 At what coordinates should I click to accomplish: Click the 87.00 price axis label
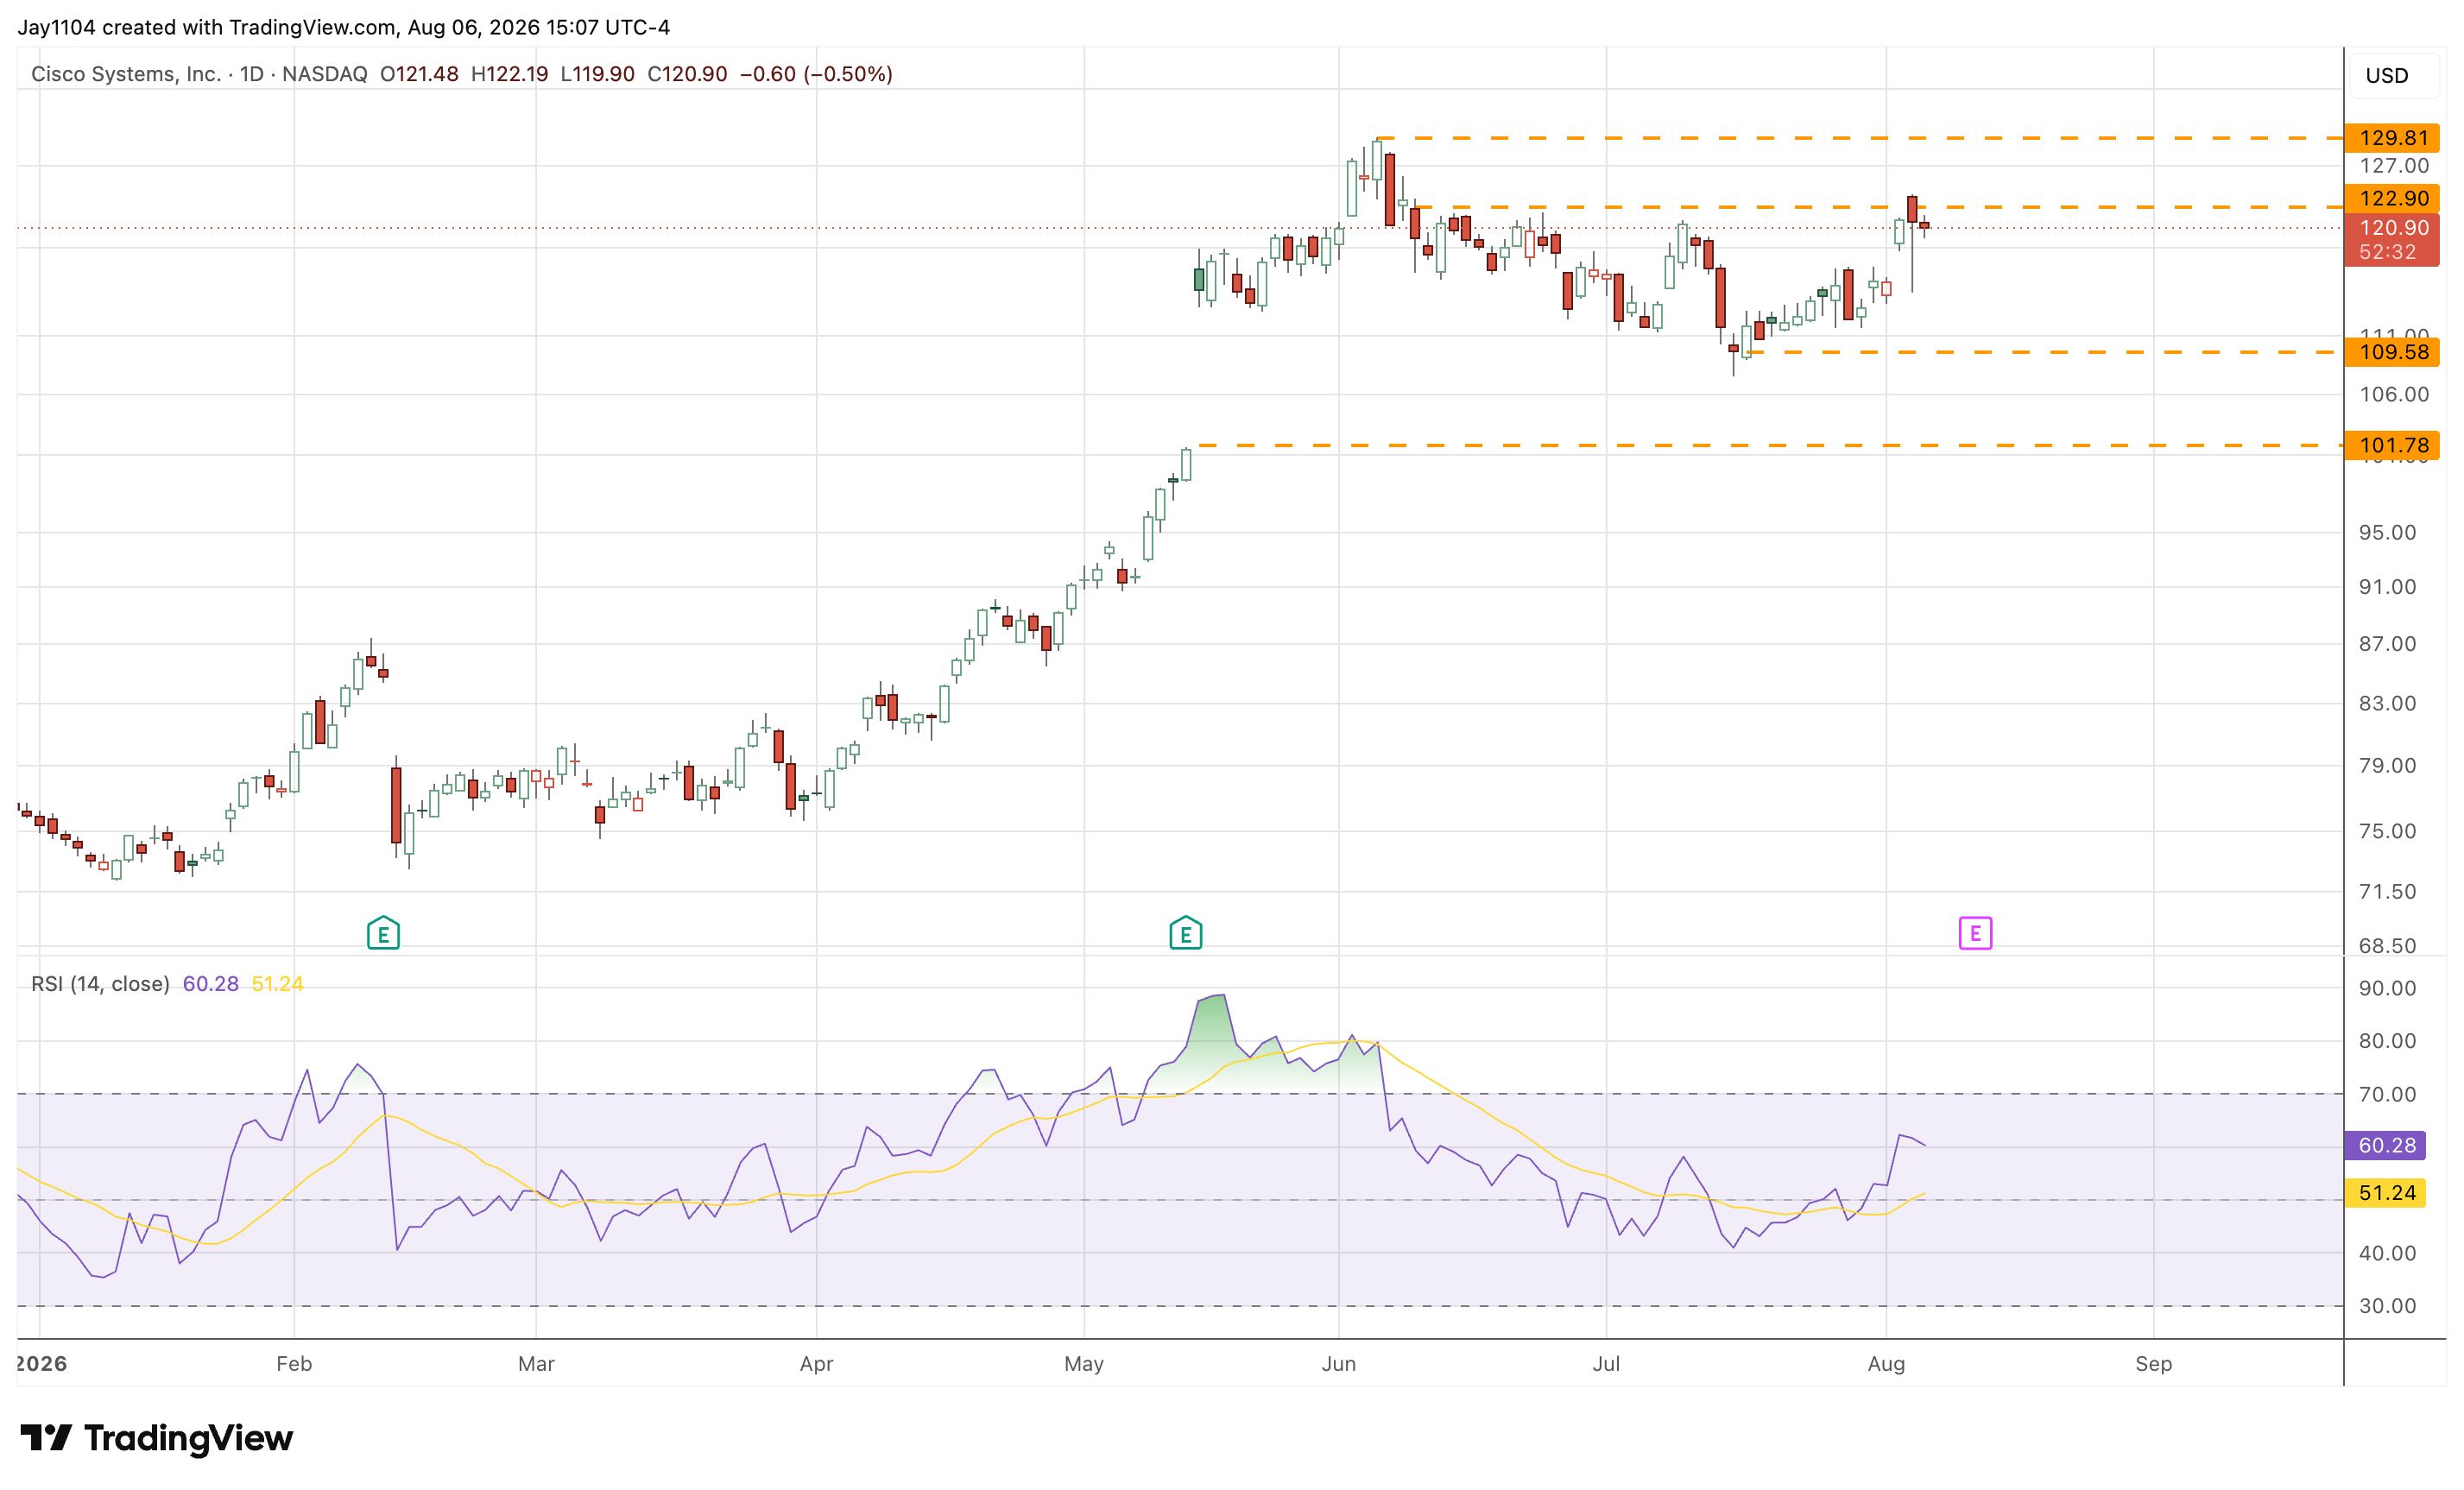click(x=2387, y=644)
